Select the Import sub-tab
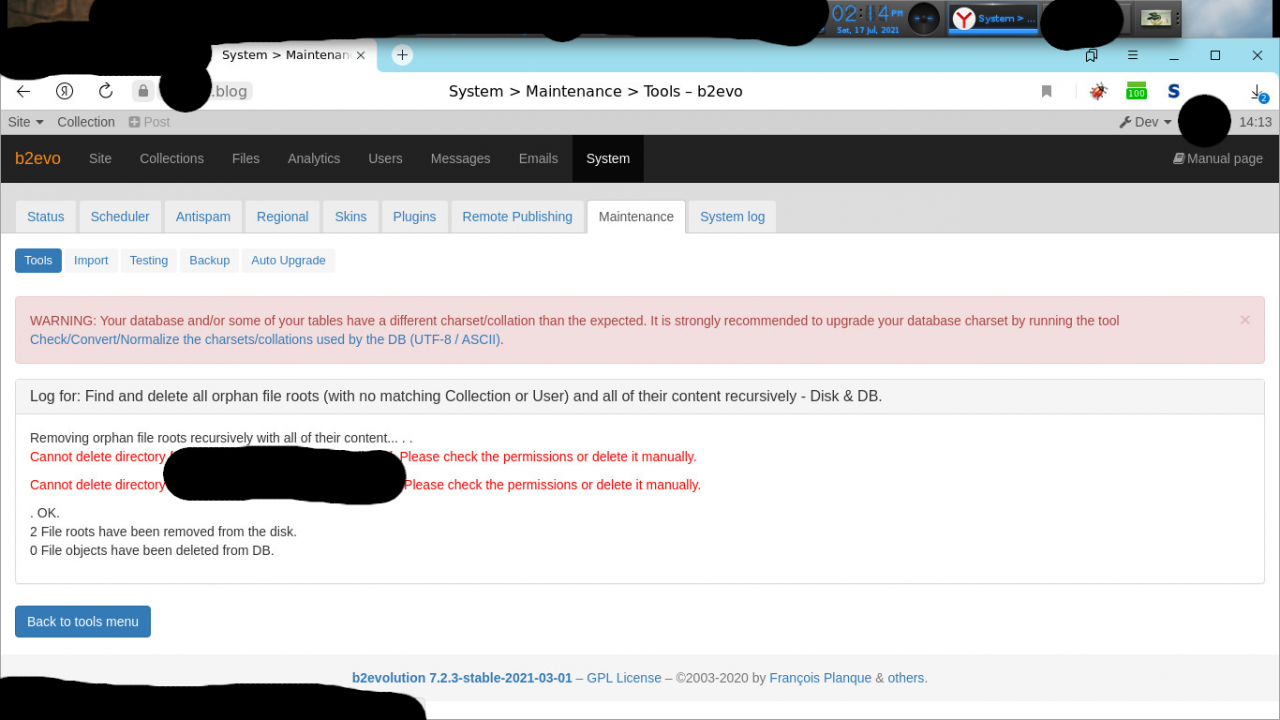Screen dimensions: 1280x720 [91, 260]
